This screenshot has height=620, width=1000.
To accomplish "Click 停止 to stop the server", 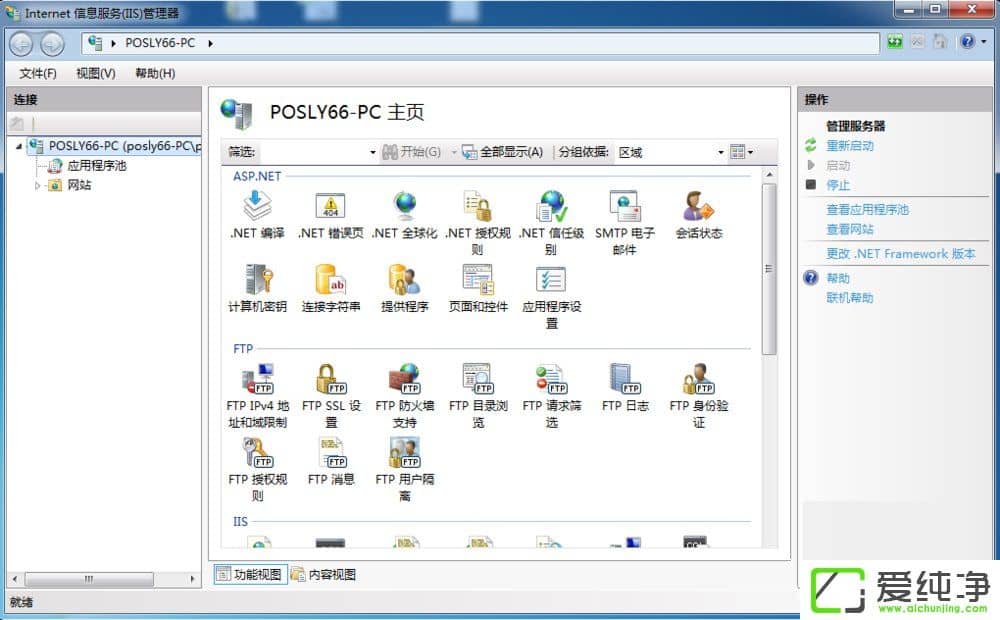I will [x=837, y=185].
